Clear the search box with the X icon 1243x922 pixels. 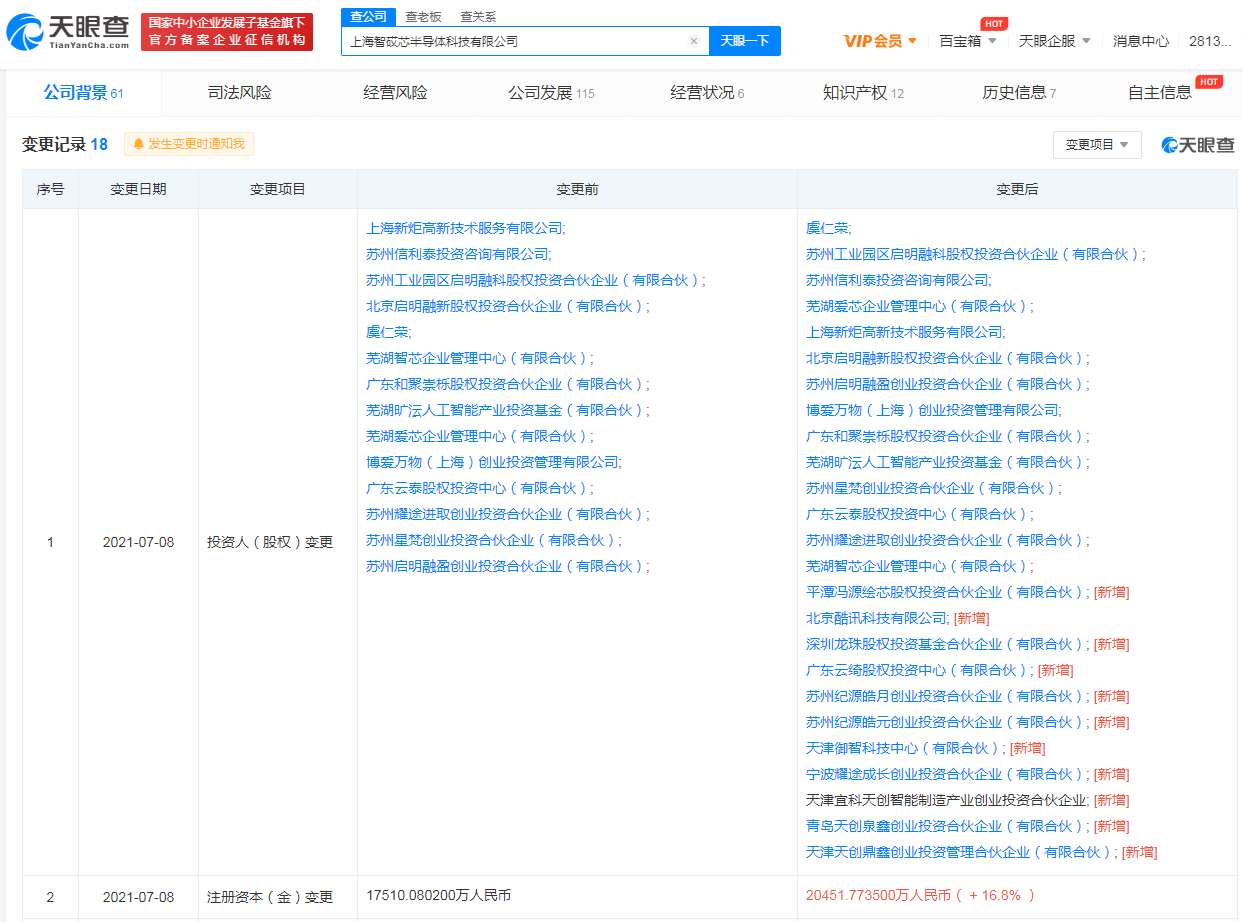[694, 42]
